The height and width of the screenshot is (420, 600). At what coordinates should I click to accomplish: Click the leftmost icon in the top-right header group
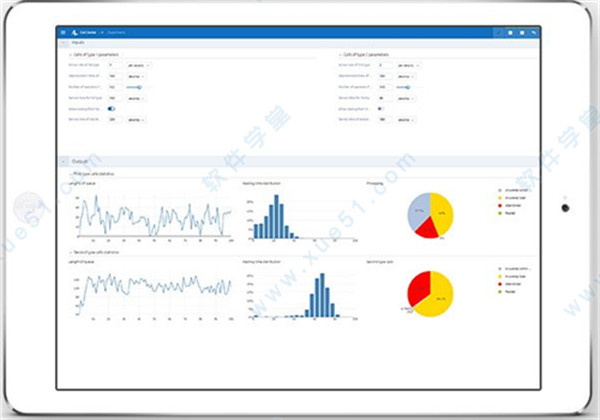click(497, 32)
